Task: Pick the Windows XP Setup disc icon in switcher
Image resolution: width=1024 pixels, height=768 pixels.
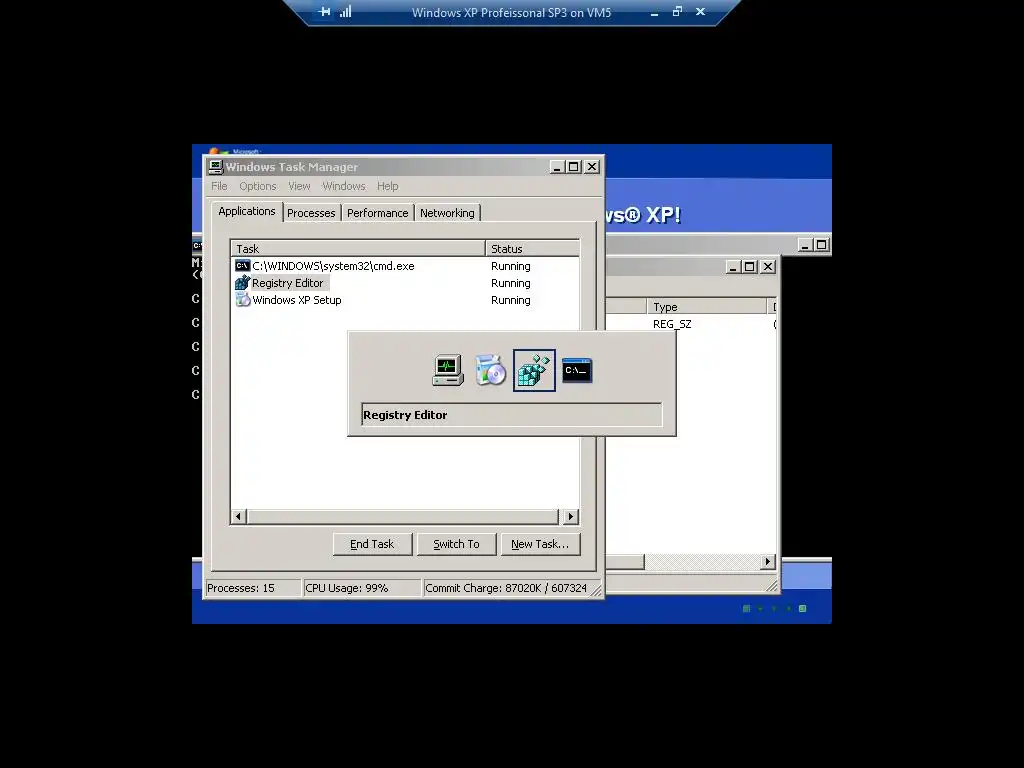Action: (490, 370)
